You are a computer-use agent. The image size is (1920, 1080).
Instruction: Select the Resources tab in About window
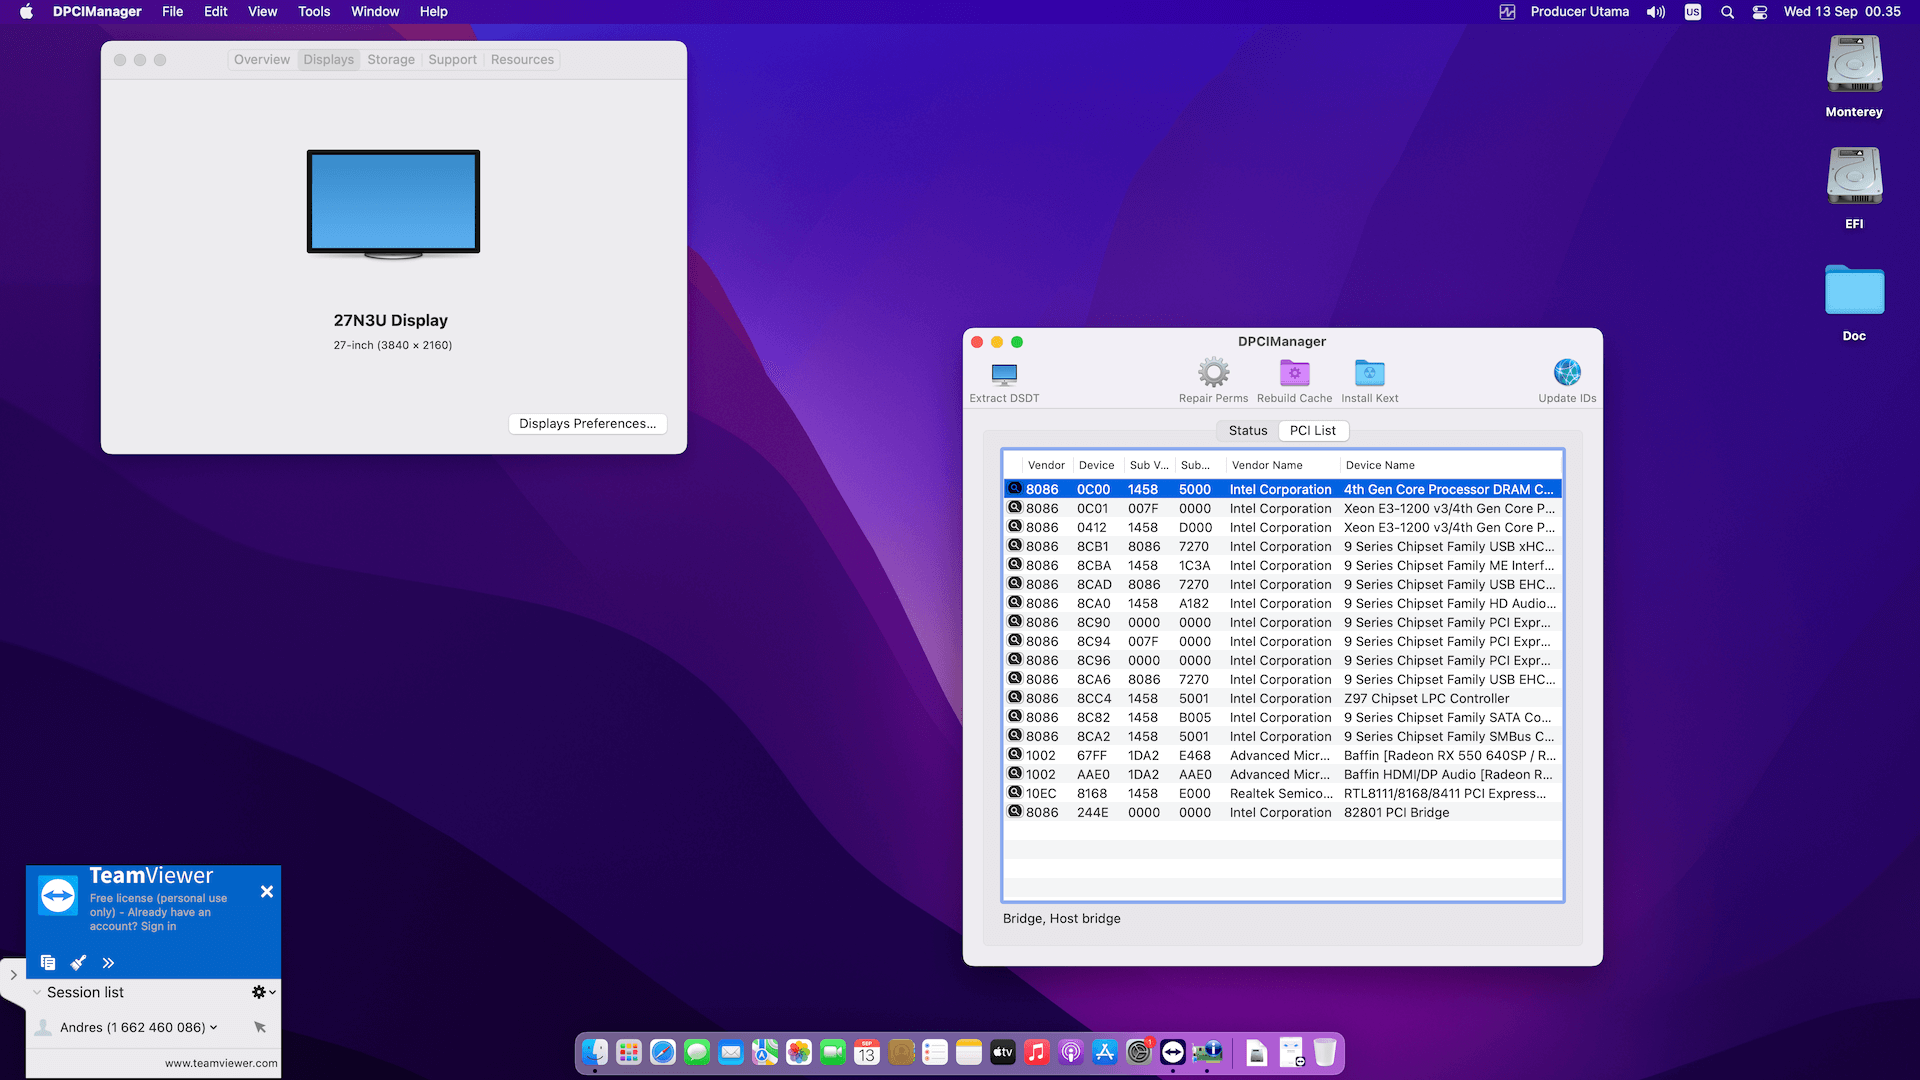click(x=522, y=60)
